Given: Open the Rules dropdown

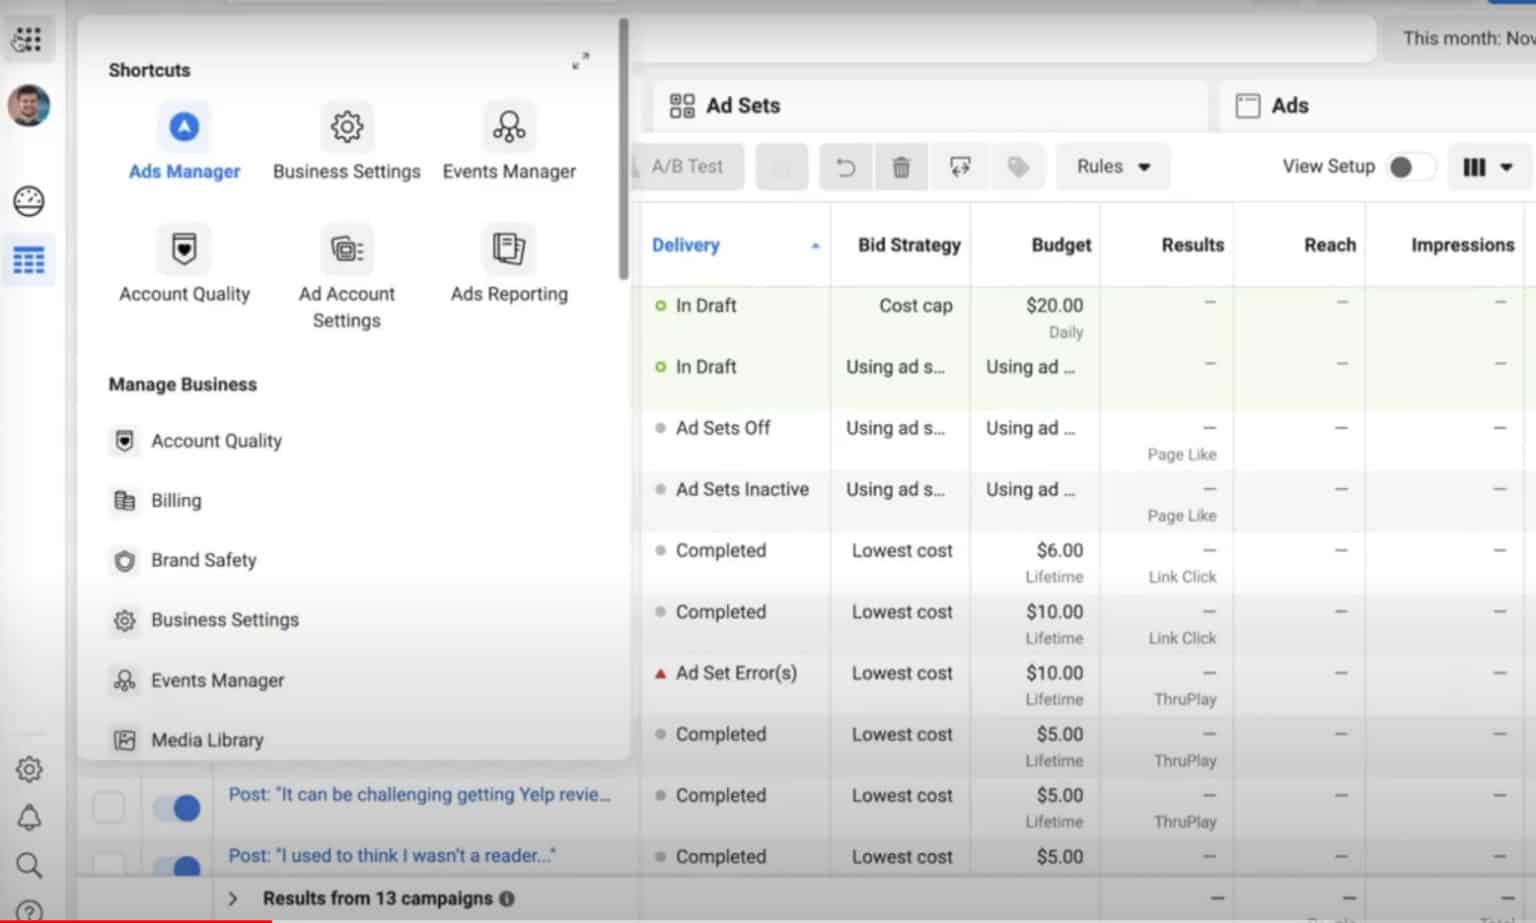Looking at the screenshot, I should (x=1112, y=167).
